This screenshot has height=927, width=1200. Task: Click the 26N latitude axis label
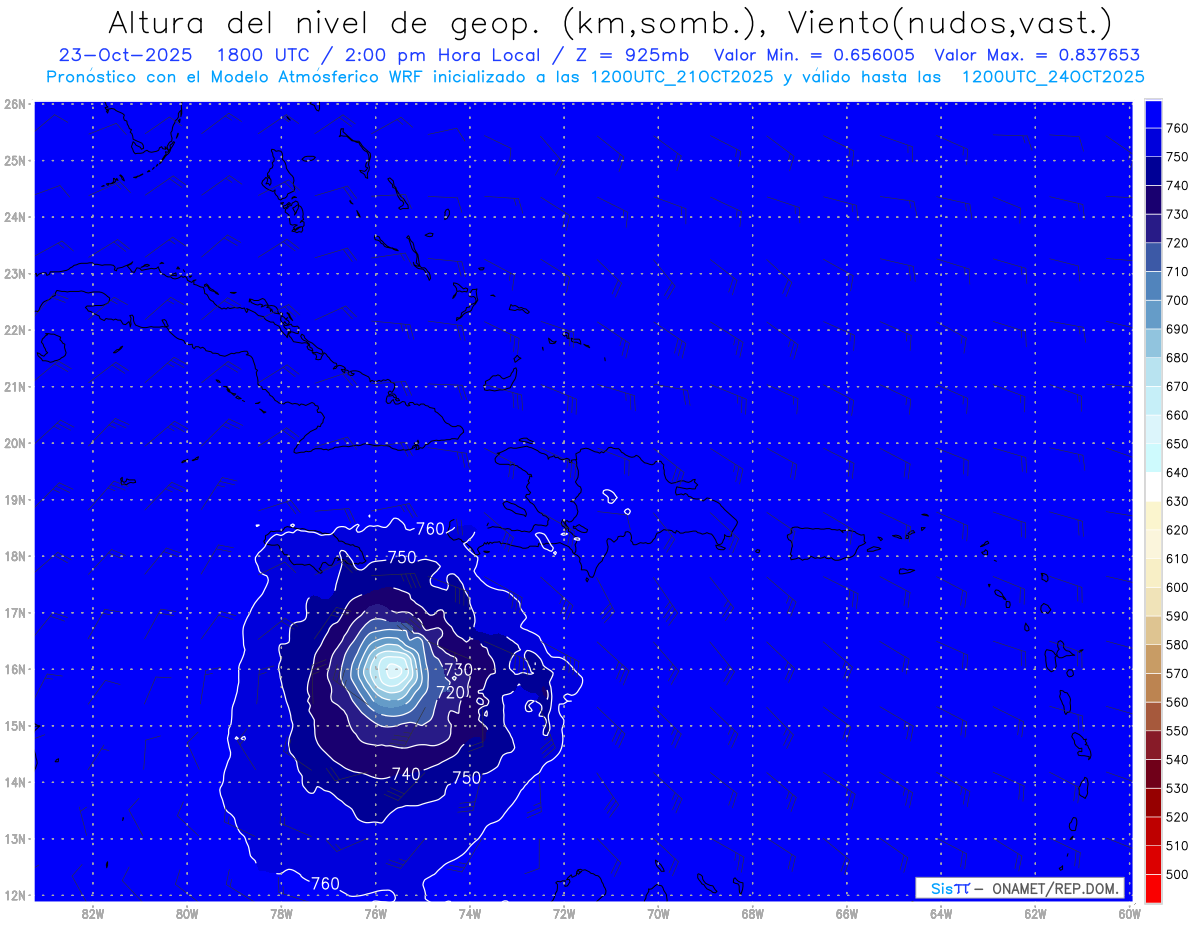pyautogui.click(x=14, y=104)
